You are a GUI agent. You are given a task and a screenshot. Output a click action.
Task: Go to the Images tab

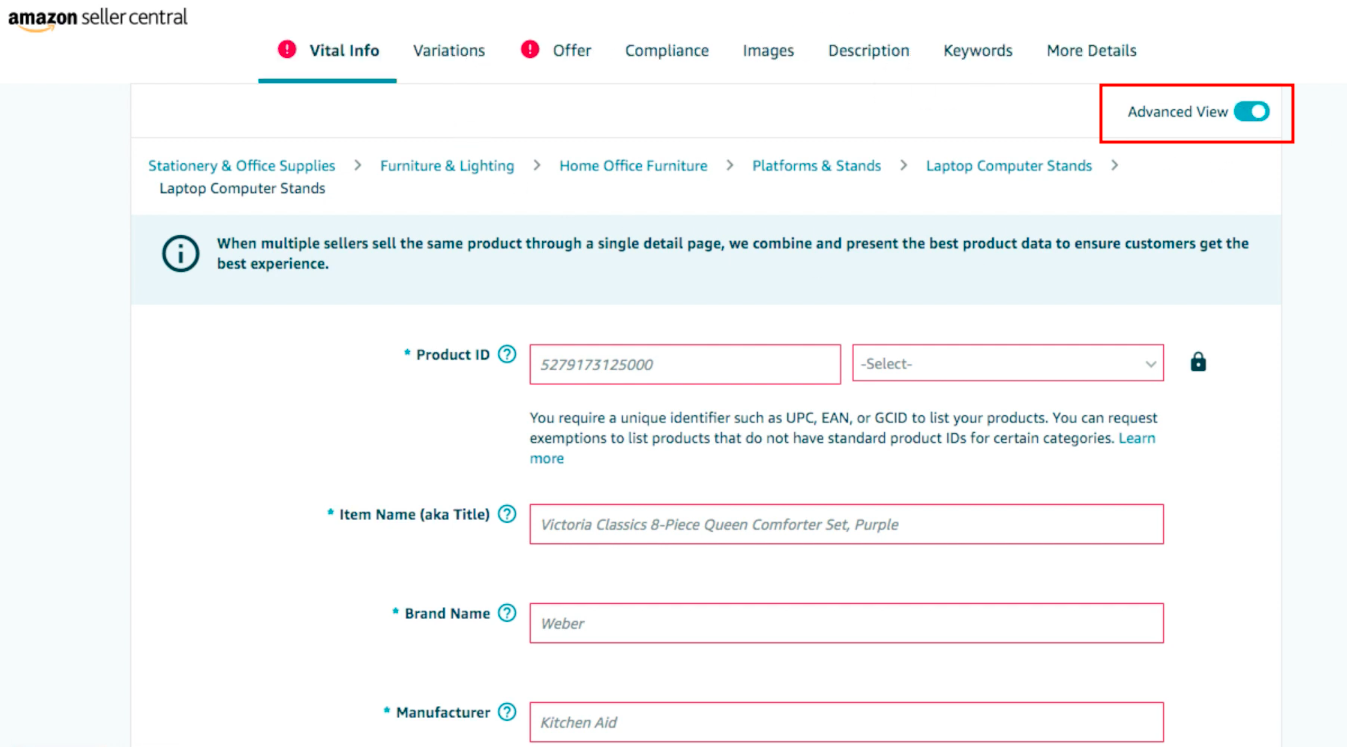[x=768, y=51]
